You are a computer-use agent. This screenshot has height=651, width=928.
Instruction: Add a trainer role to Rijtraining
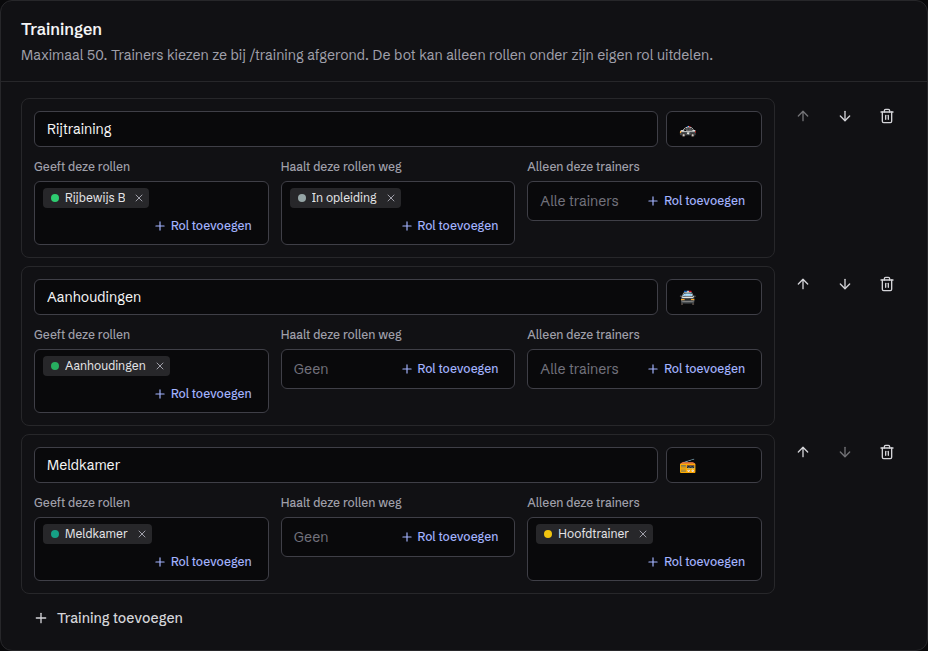point(696,201)
